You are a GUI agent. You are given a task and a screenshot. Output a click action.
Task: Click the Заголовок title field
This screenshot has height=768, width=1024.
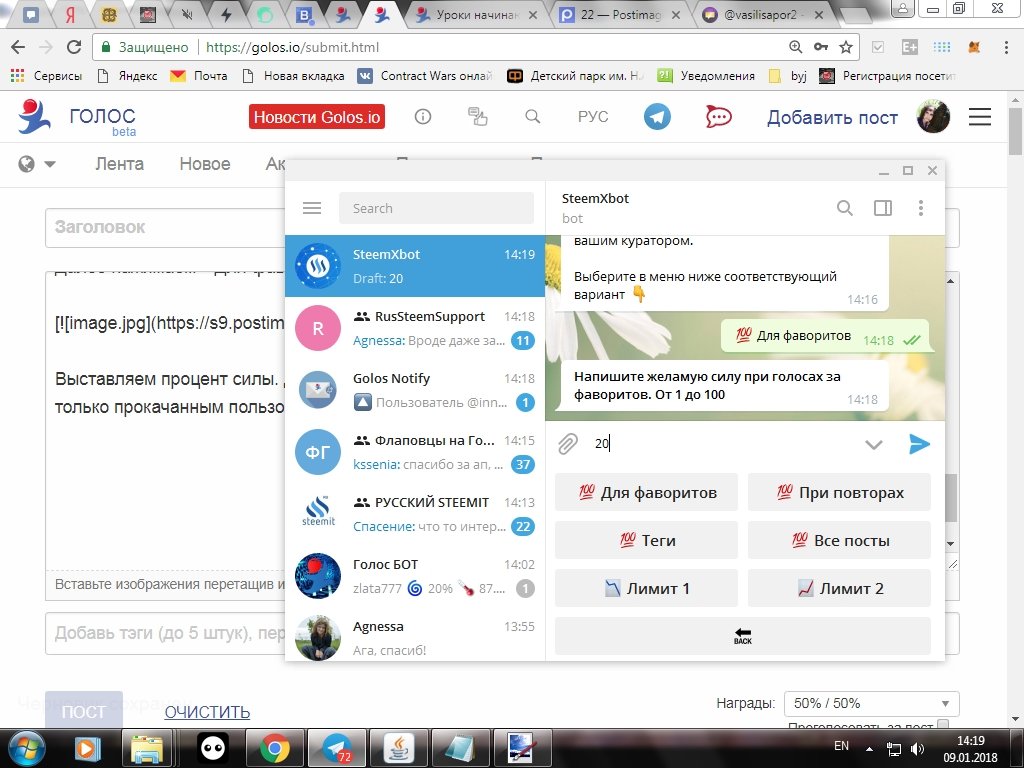coord(165,227)
